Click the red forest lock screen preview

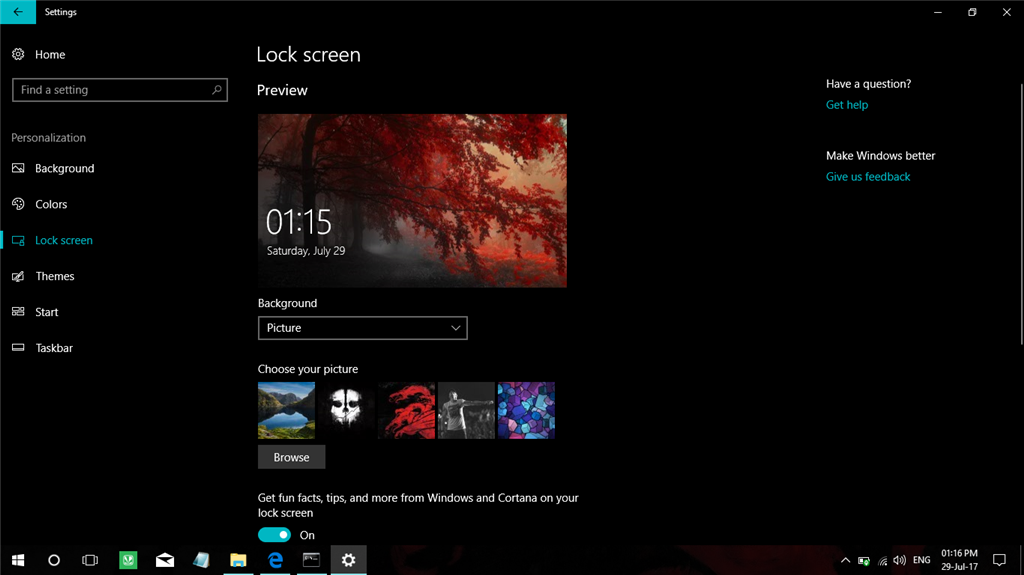(412, 201)
